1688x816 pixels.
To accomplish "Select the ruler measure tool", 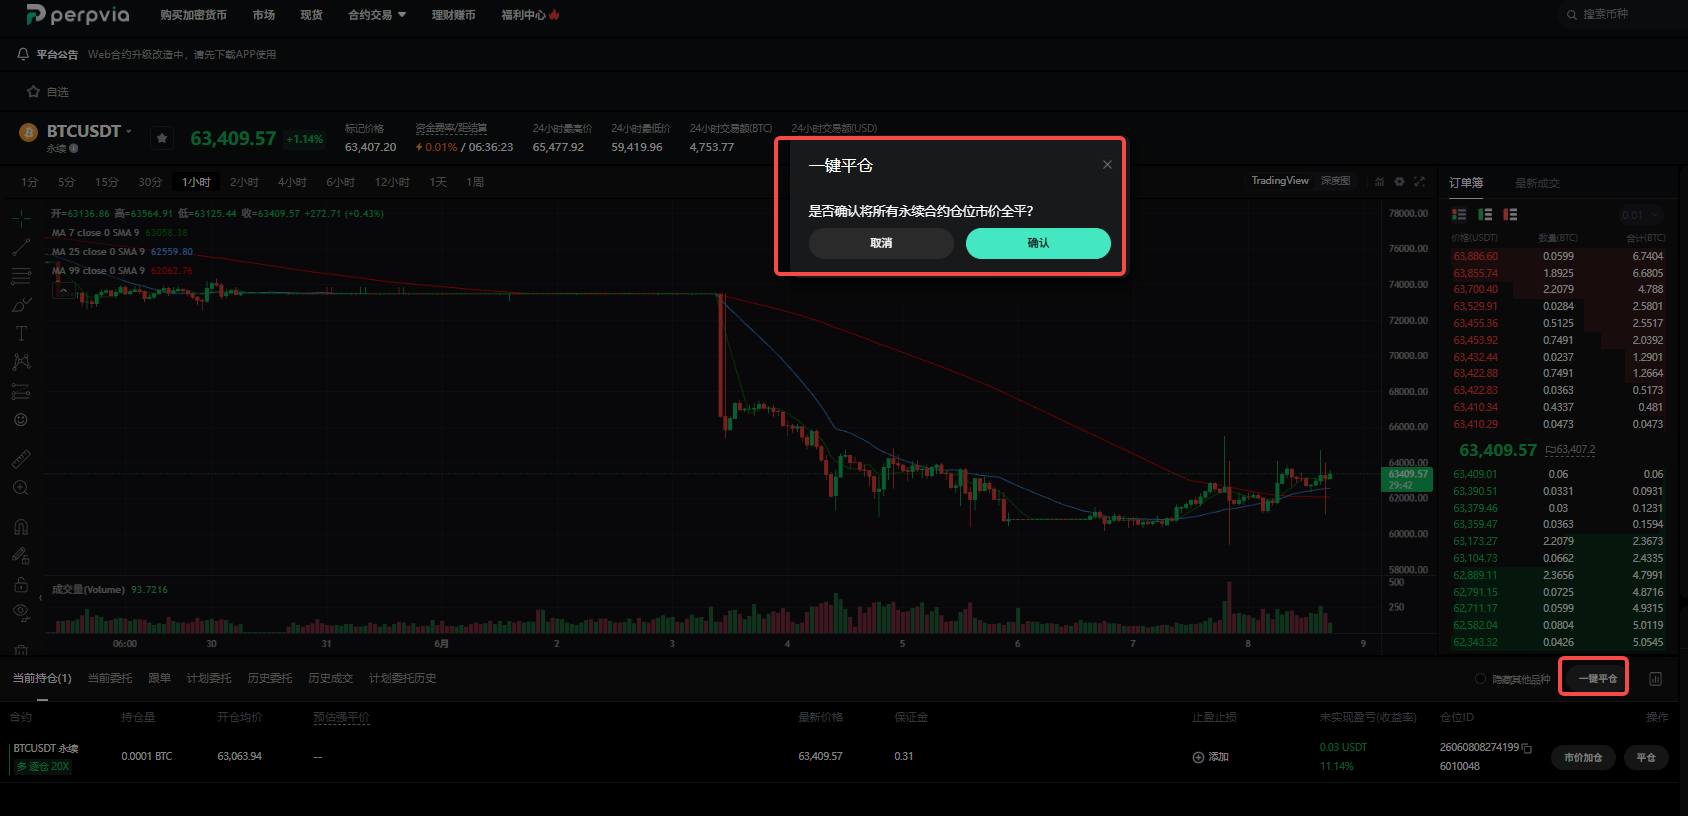I will pyautogui.click(x=21, y=459).
